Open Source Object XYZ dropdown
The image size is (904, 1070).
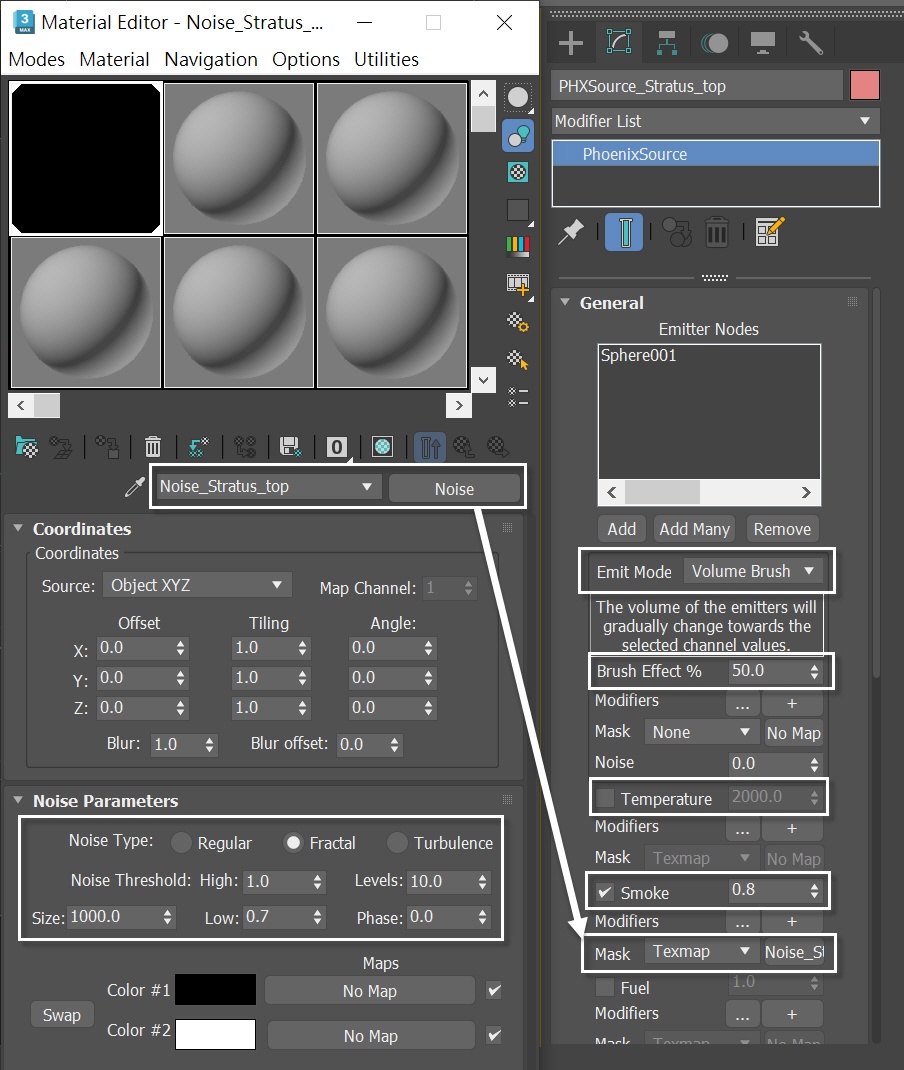[x=197, y=585]
